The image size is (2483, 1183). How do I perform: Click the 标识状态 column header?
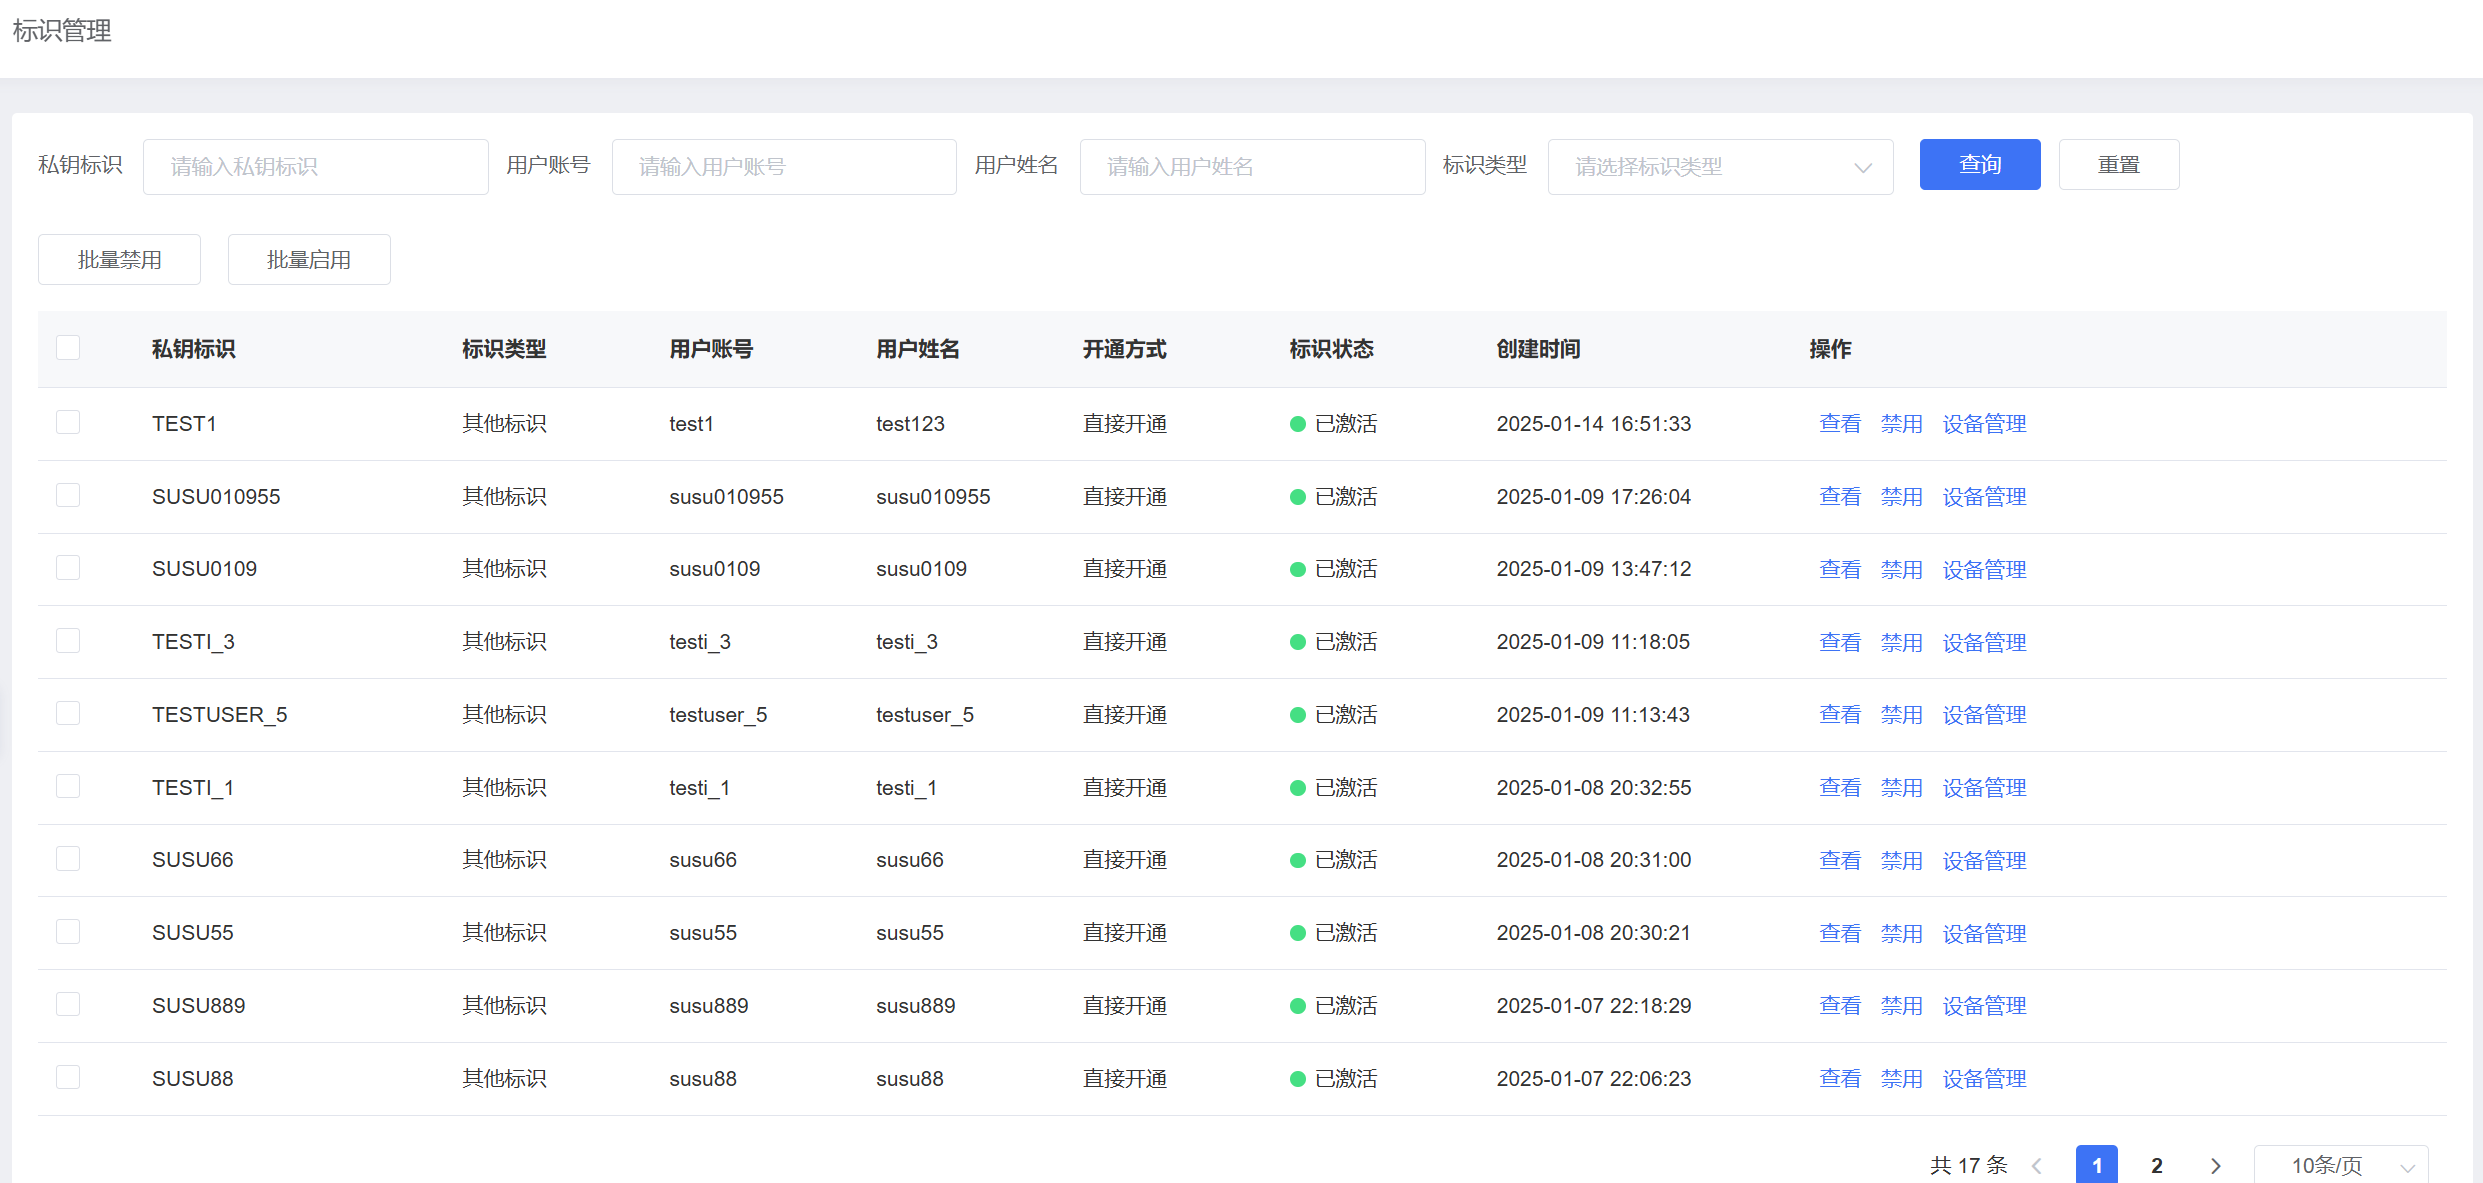click(1332, 349)
